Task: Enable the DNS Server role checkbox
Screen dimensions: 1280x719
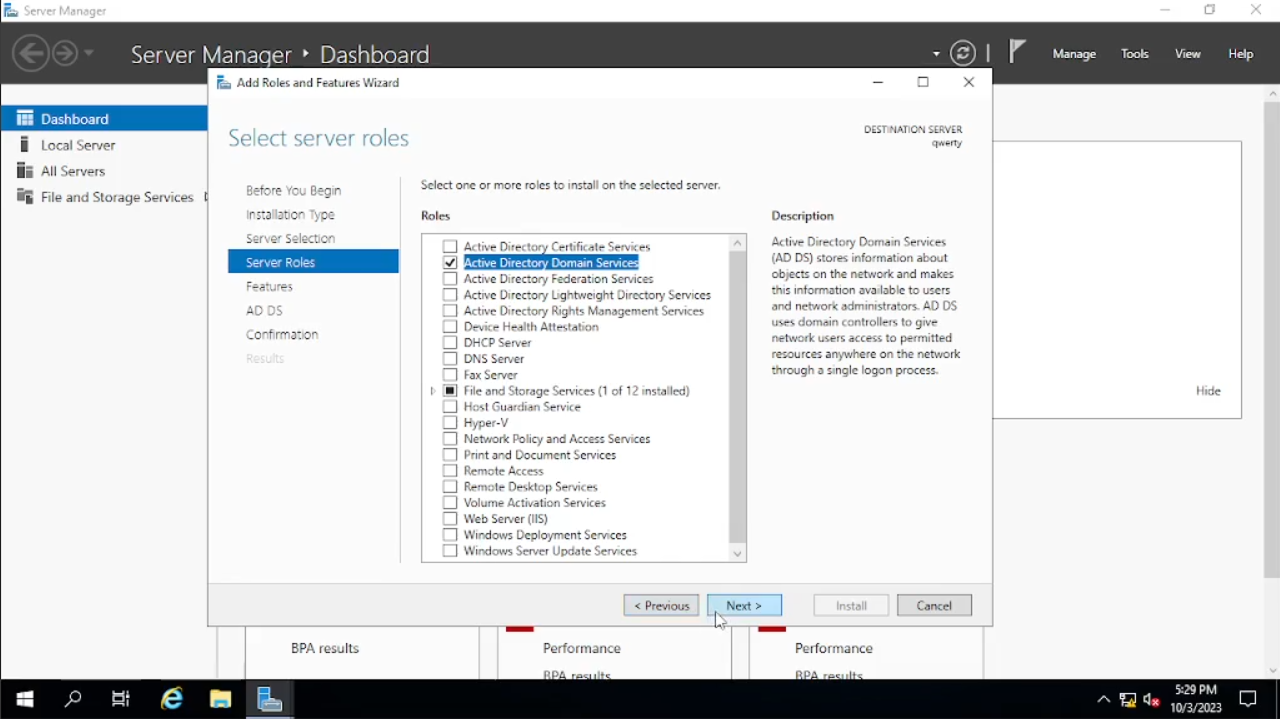Action: (450, 359)
